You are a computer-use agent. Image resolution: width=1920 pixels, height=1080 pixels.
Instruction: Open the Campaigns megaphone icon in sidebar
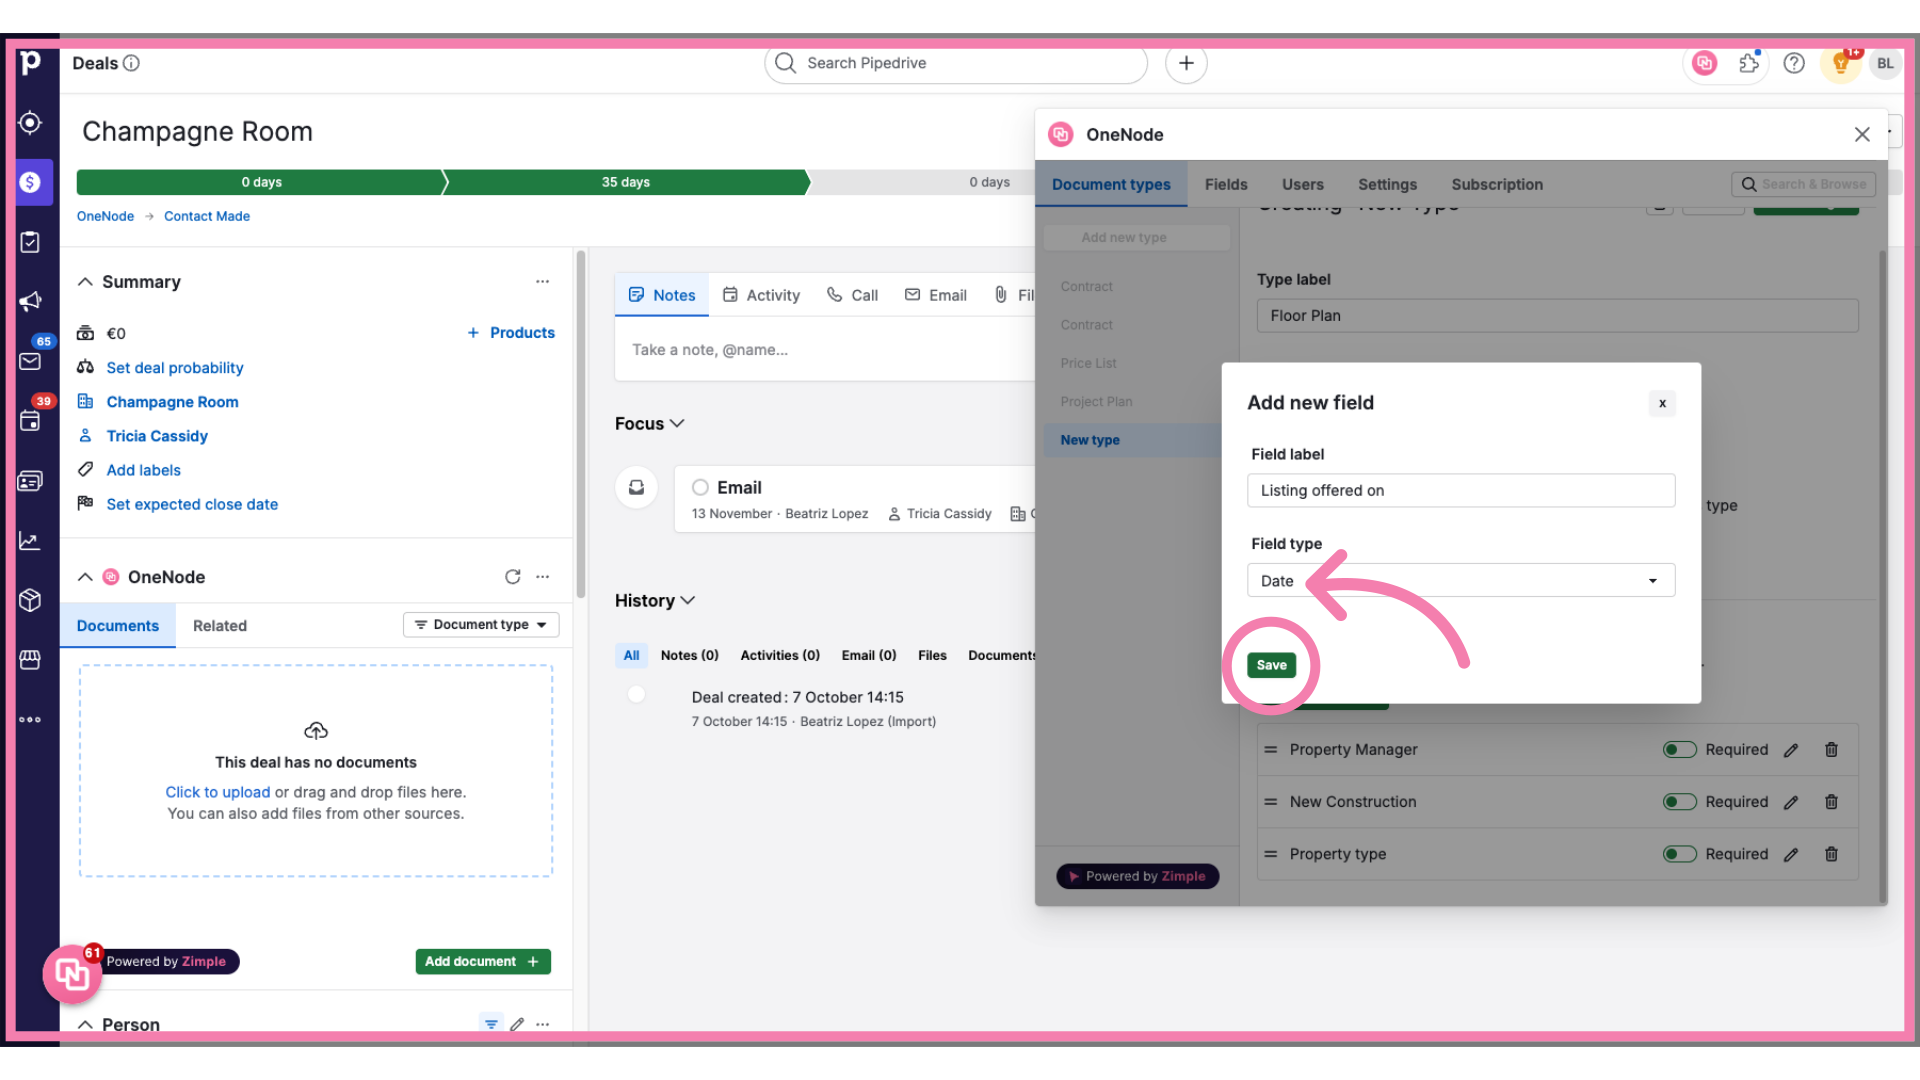pyautogui.click(x=30, y=301)
